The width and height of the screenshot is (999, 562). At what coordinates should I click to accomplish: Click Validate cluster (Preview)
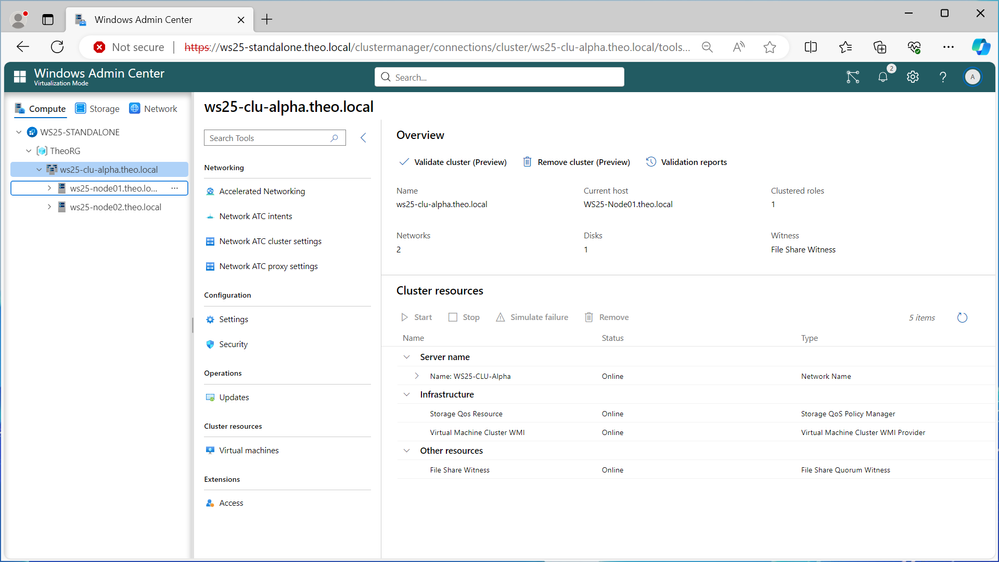(453, 162)
